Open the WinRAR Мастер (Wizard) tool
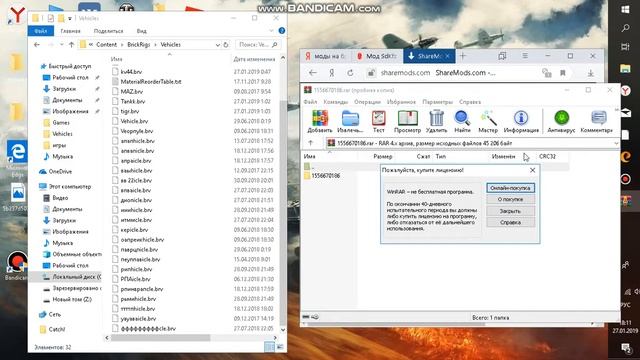The height and width of the screenshot is (360, 640). point(488,121)
